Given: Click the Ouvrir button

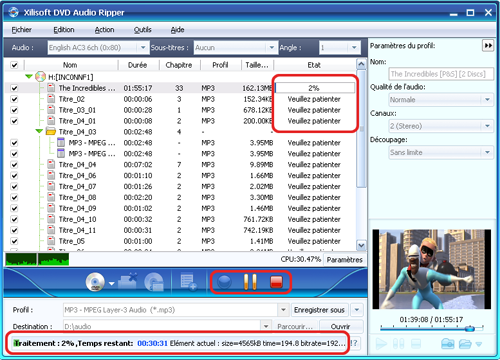Looking at the screenshot, I should pyautogui.click(x=340, y=326).
